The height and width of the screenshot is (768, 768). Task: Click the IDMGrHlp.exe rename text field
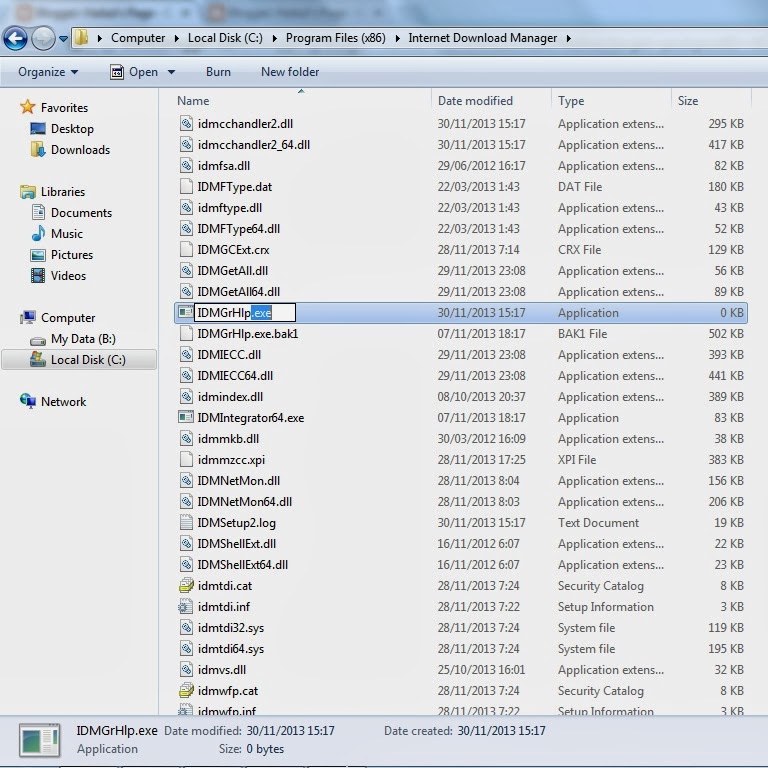pos(245,312)
